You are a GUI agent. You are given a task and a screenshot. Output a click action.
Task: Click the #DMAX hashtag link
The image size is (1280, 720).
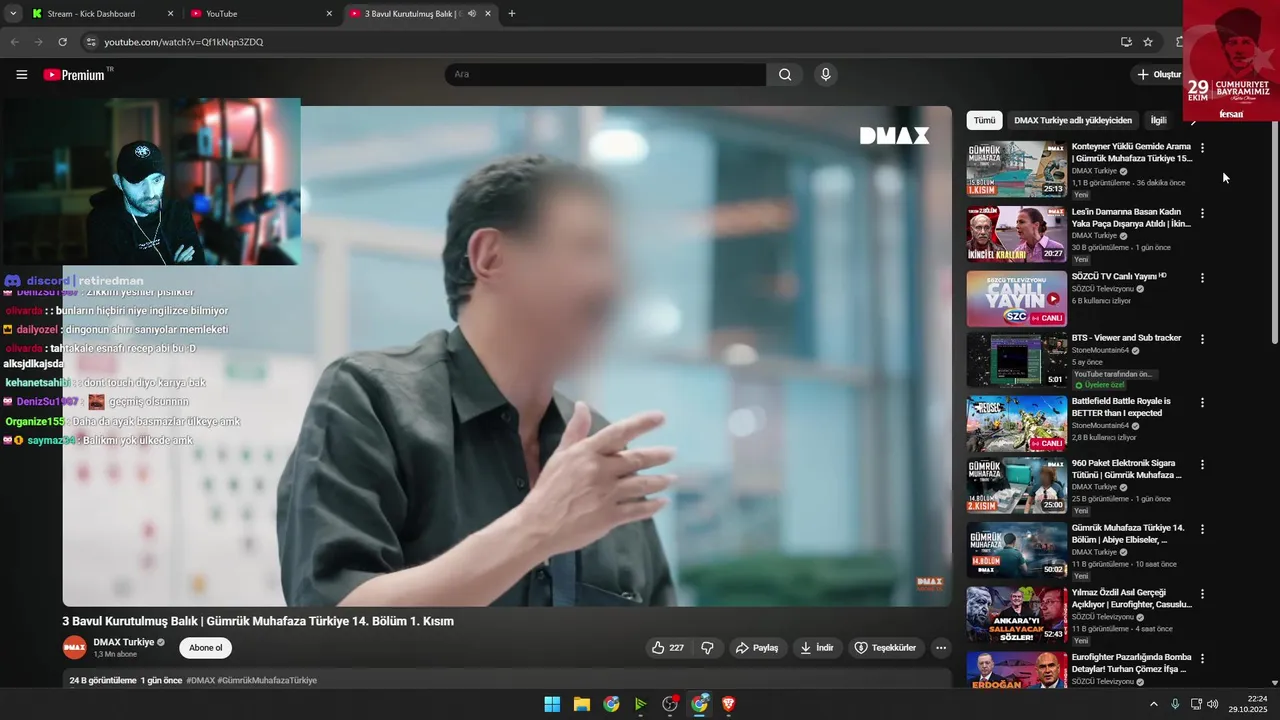pyautogui.click(x=200, y=680)
